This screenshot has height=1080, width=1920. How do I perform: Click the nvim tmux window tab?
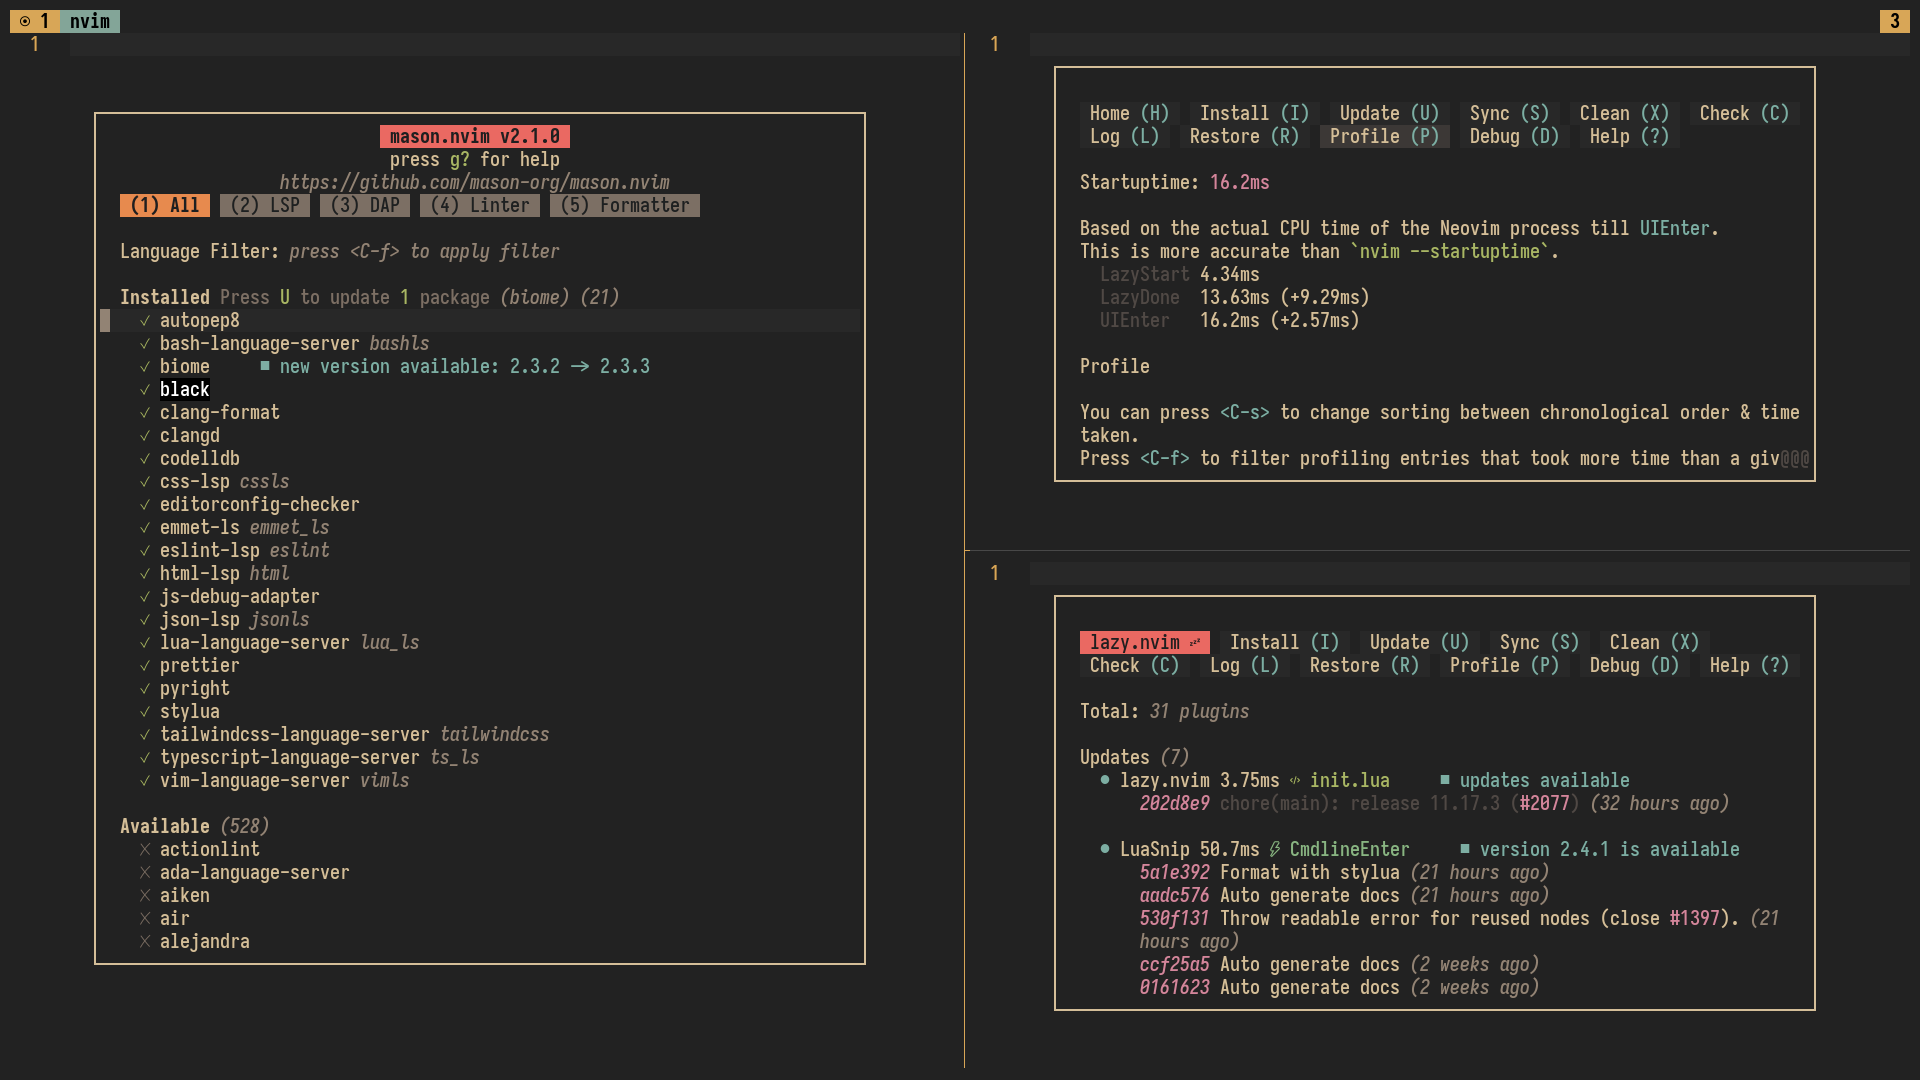[x=90, y=21]
